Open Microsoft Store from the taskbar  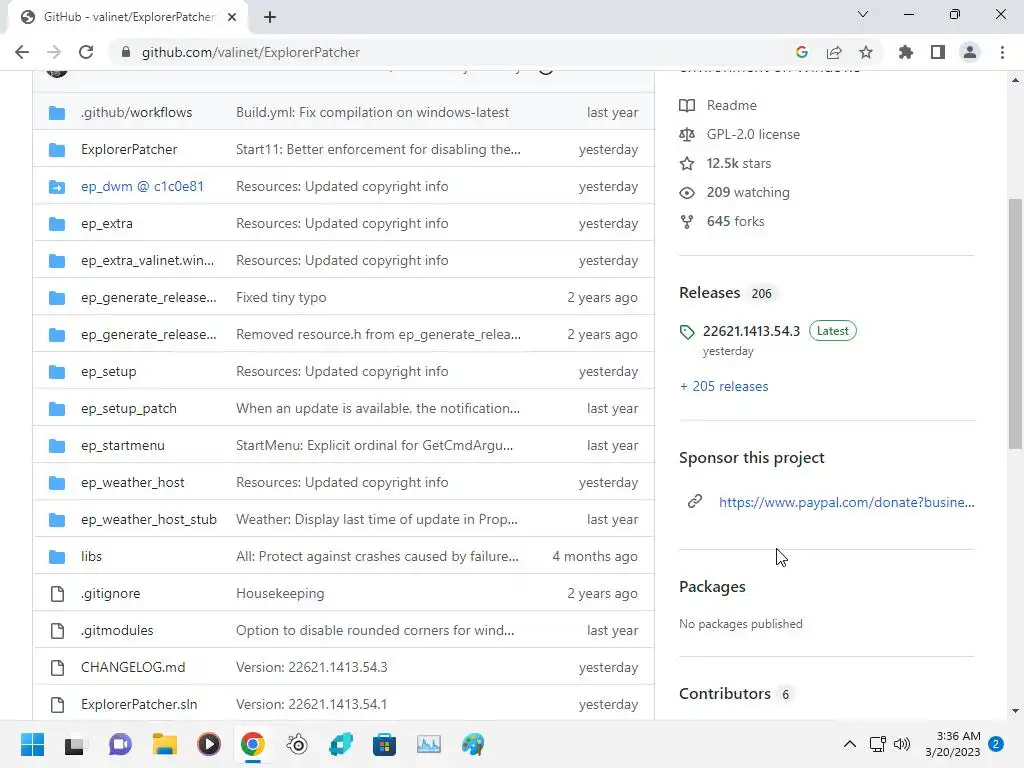tap(385, 744)
